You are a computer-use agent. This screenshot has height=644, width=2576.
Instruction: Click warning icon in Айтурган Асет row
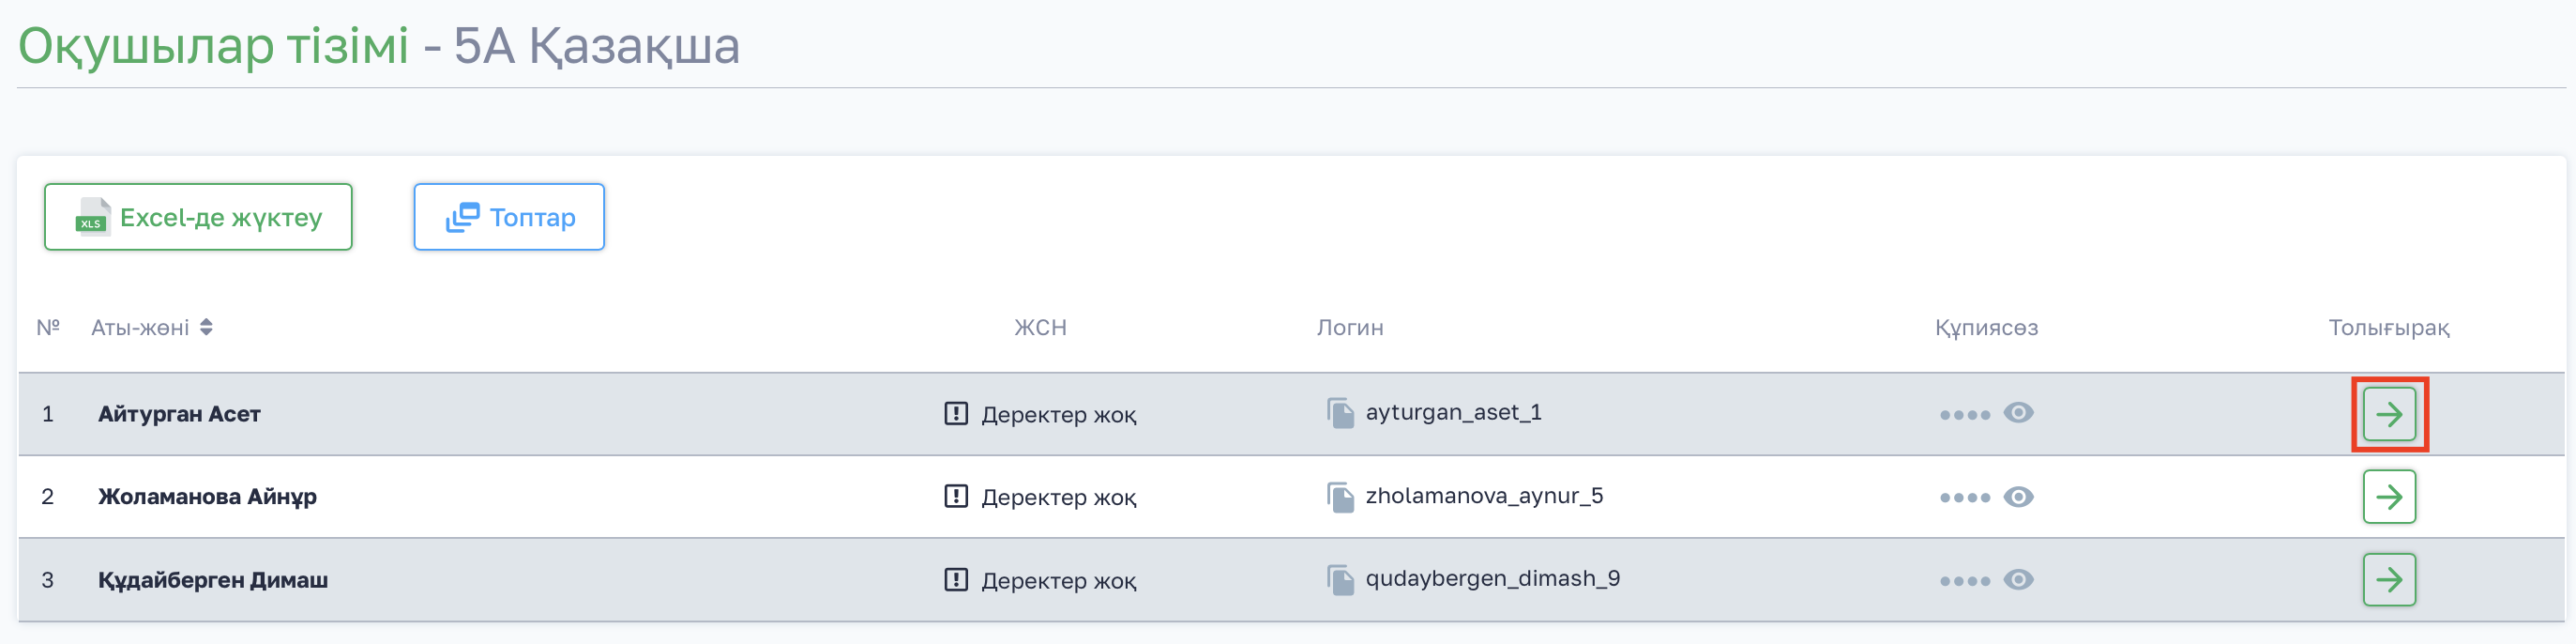(955, 413)
